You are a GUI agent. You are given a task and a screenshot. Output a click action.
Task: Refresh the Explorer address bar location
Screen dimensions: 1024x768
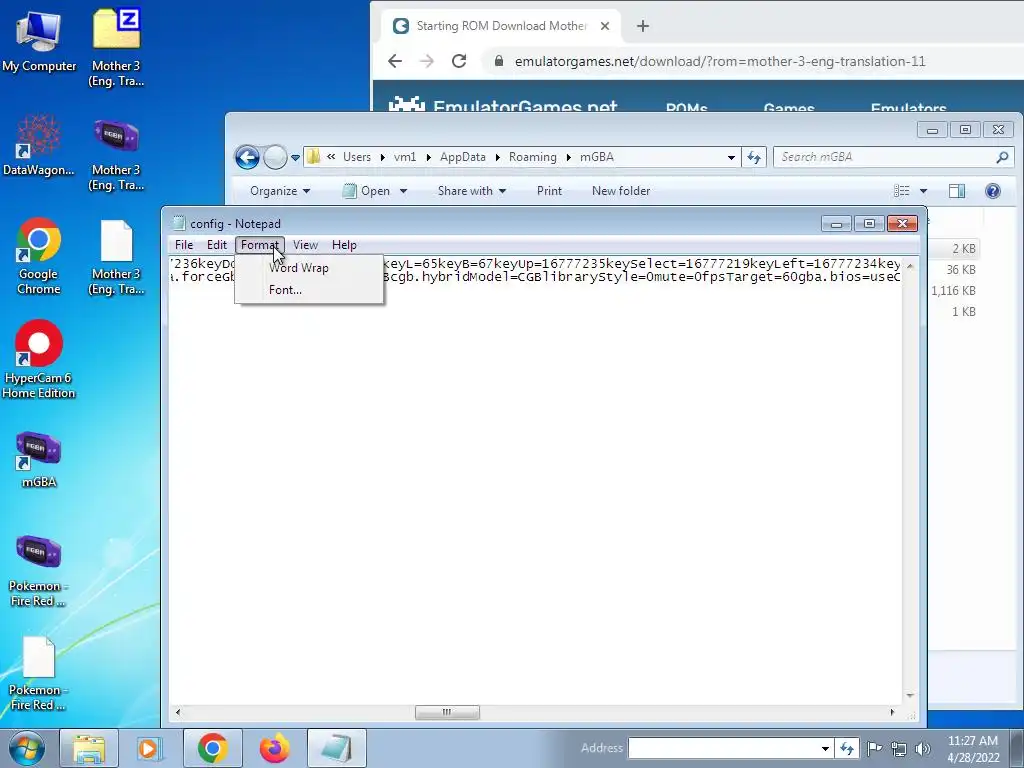pyautogui.click(x=754, y=157)
